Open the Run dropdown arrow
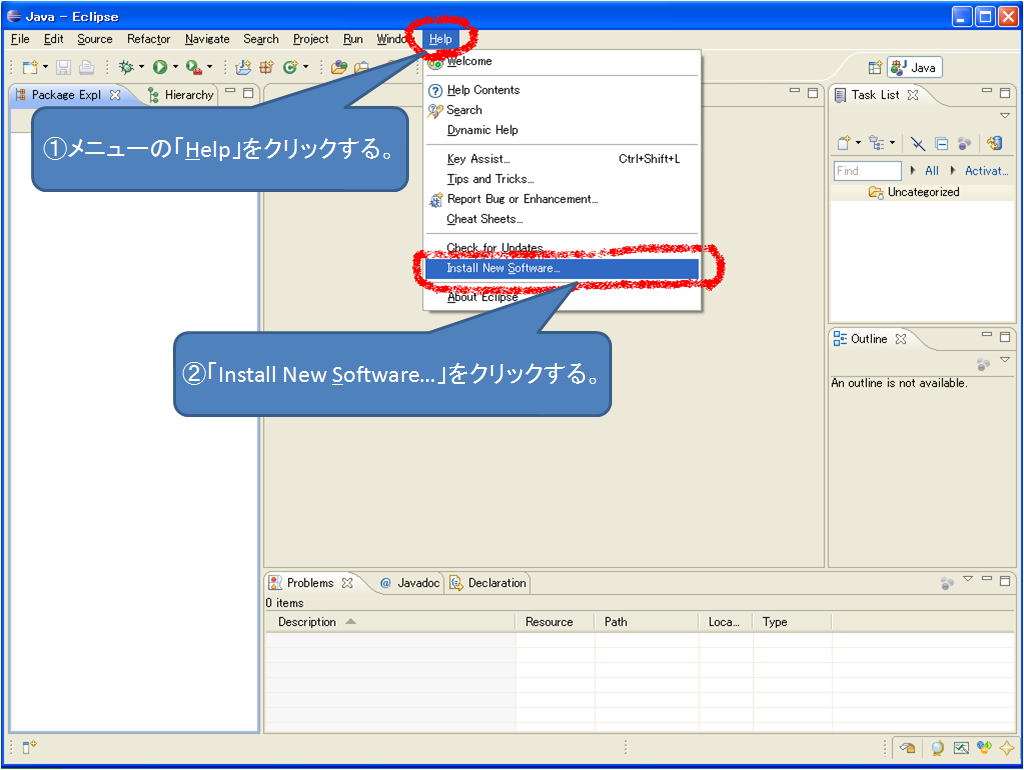1024x770 pixels. pyautogui.click(x=175, y=67)
